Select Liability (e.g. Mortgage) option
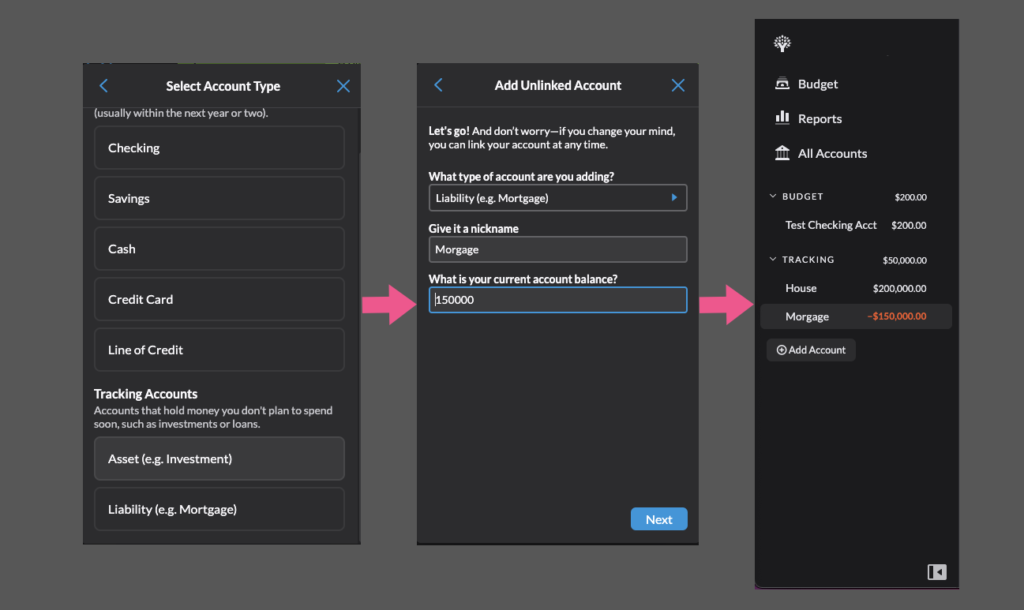The image size is (1024, 610). [219, 510]
